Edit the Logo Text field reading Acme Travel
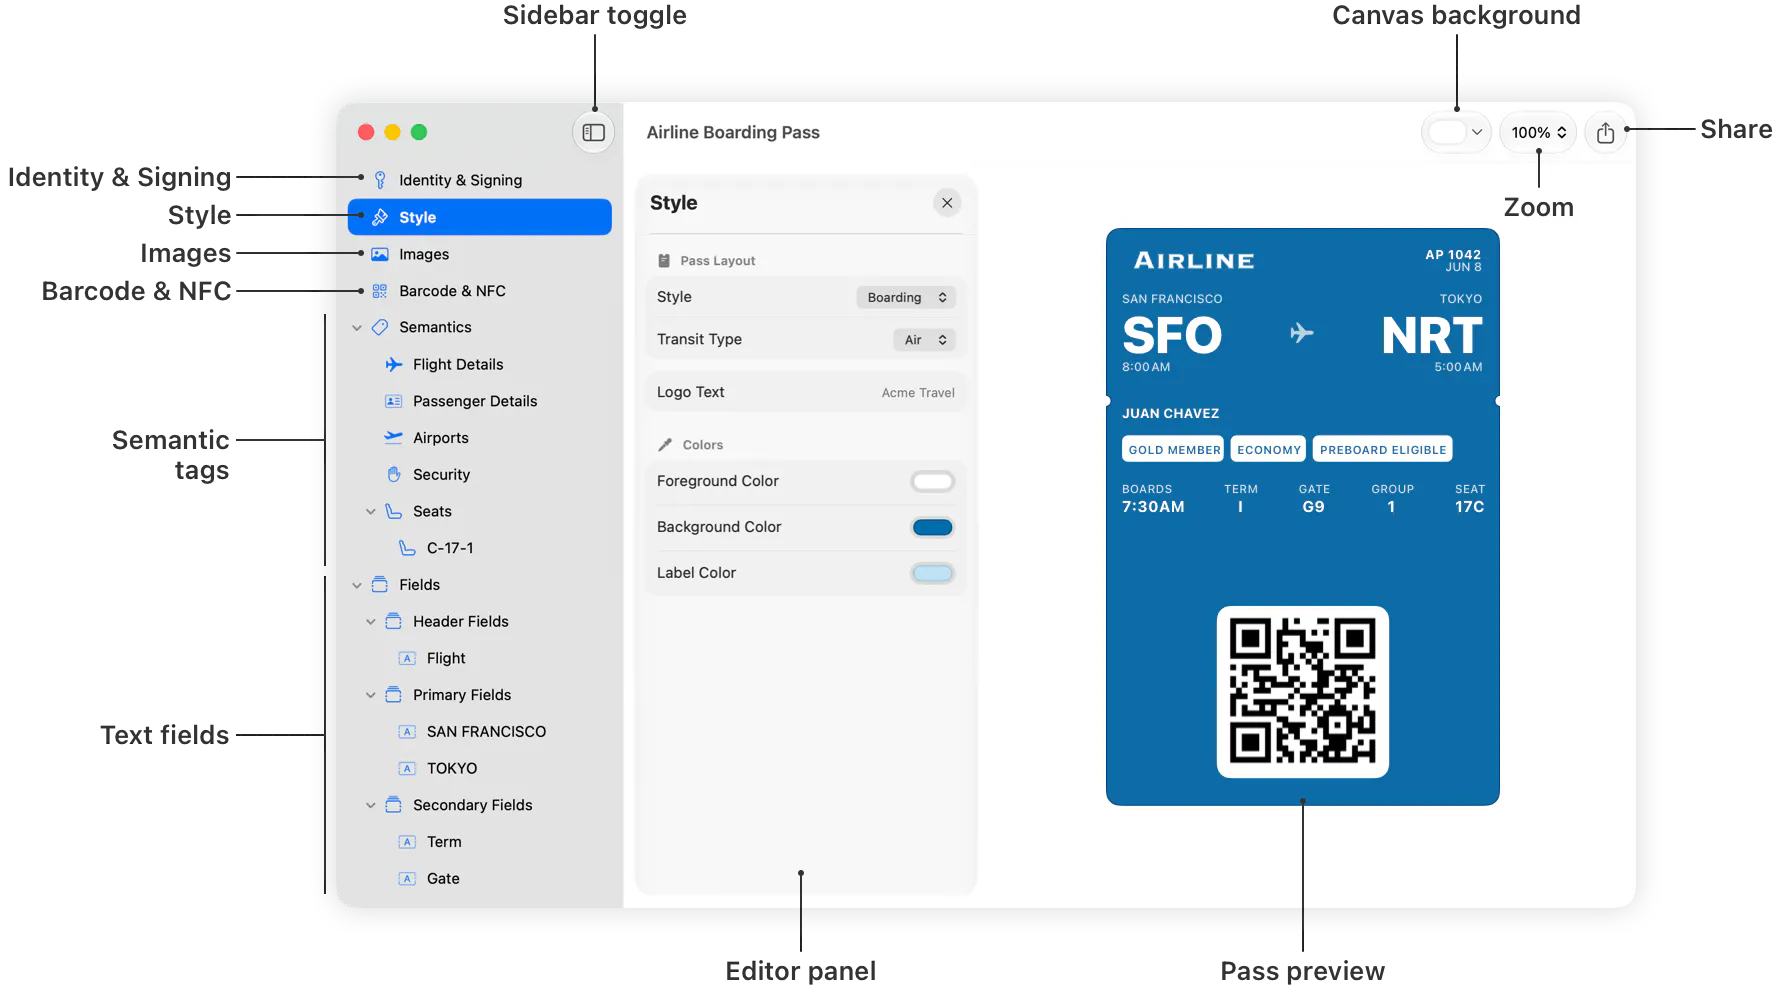Image resolution: width=1780 pixels, height=986 pixels. click(x=806, y=392)
